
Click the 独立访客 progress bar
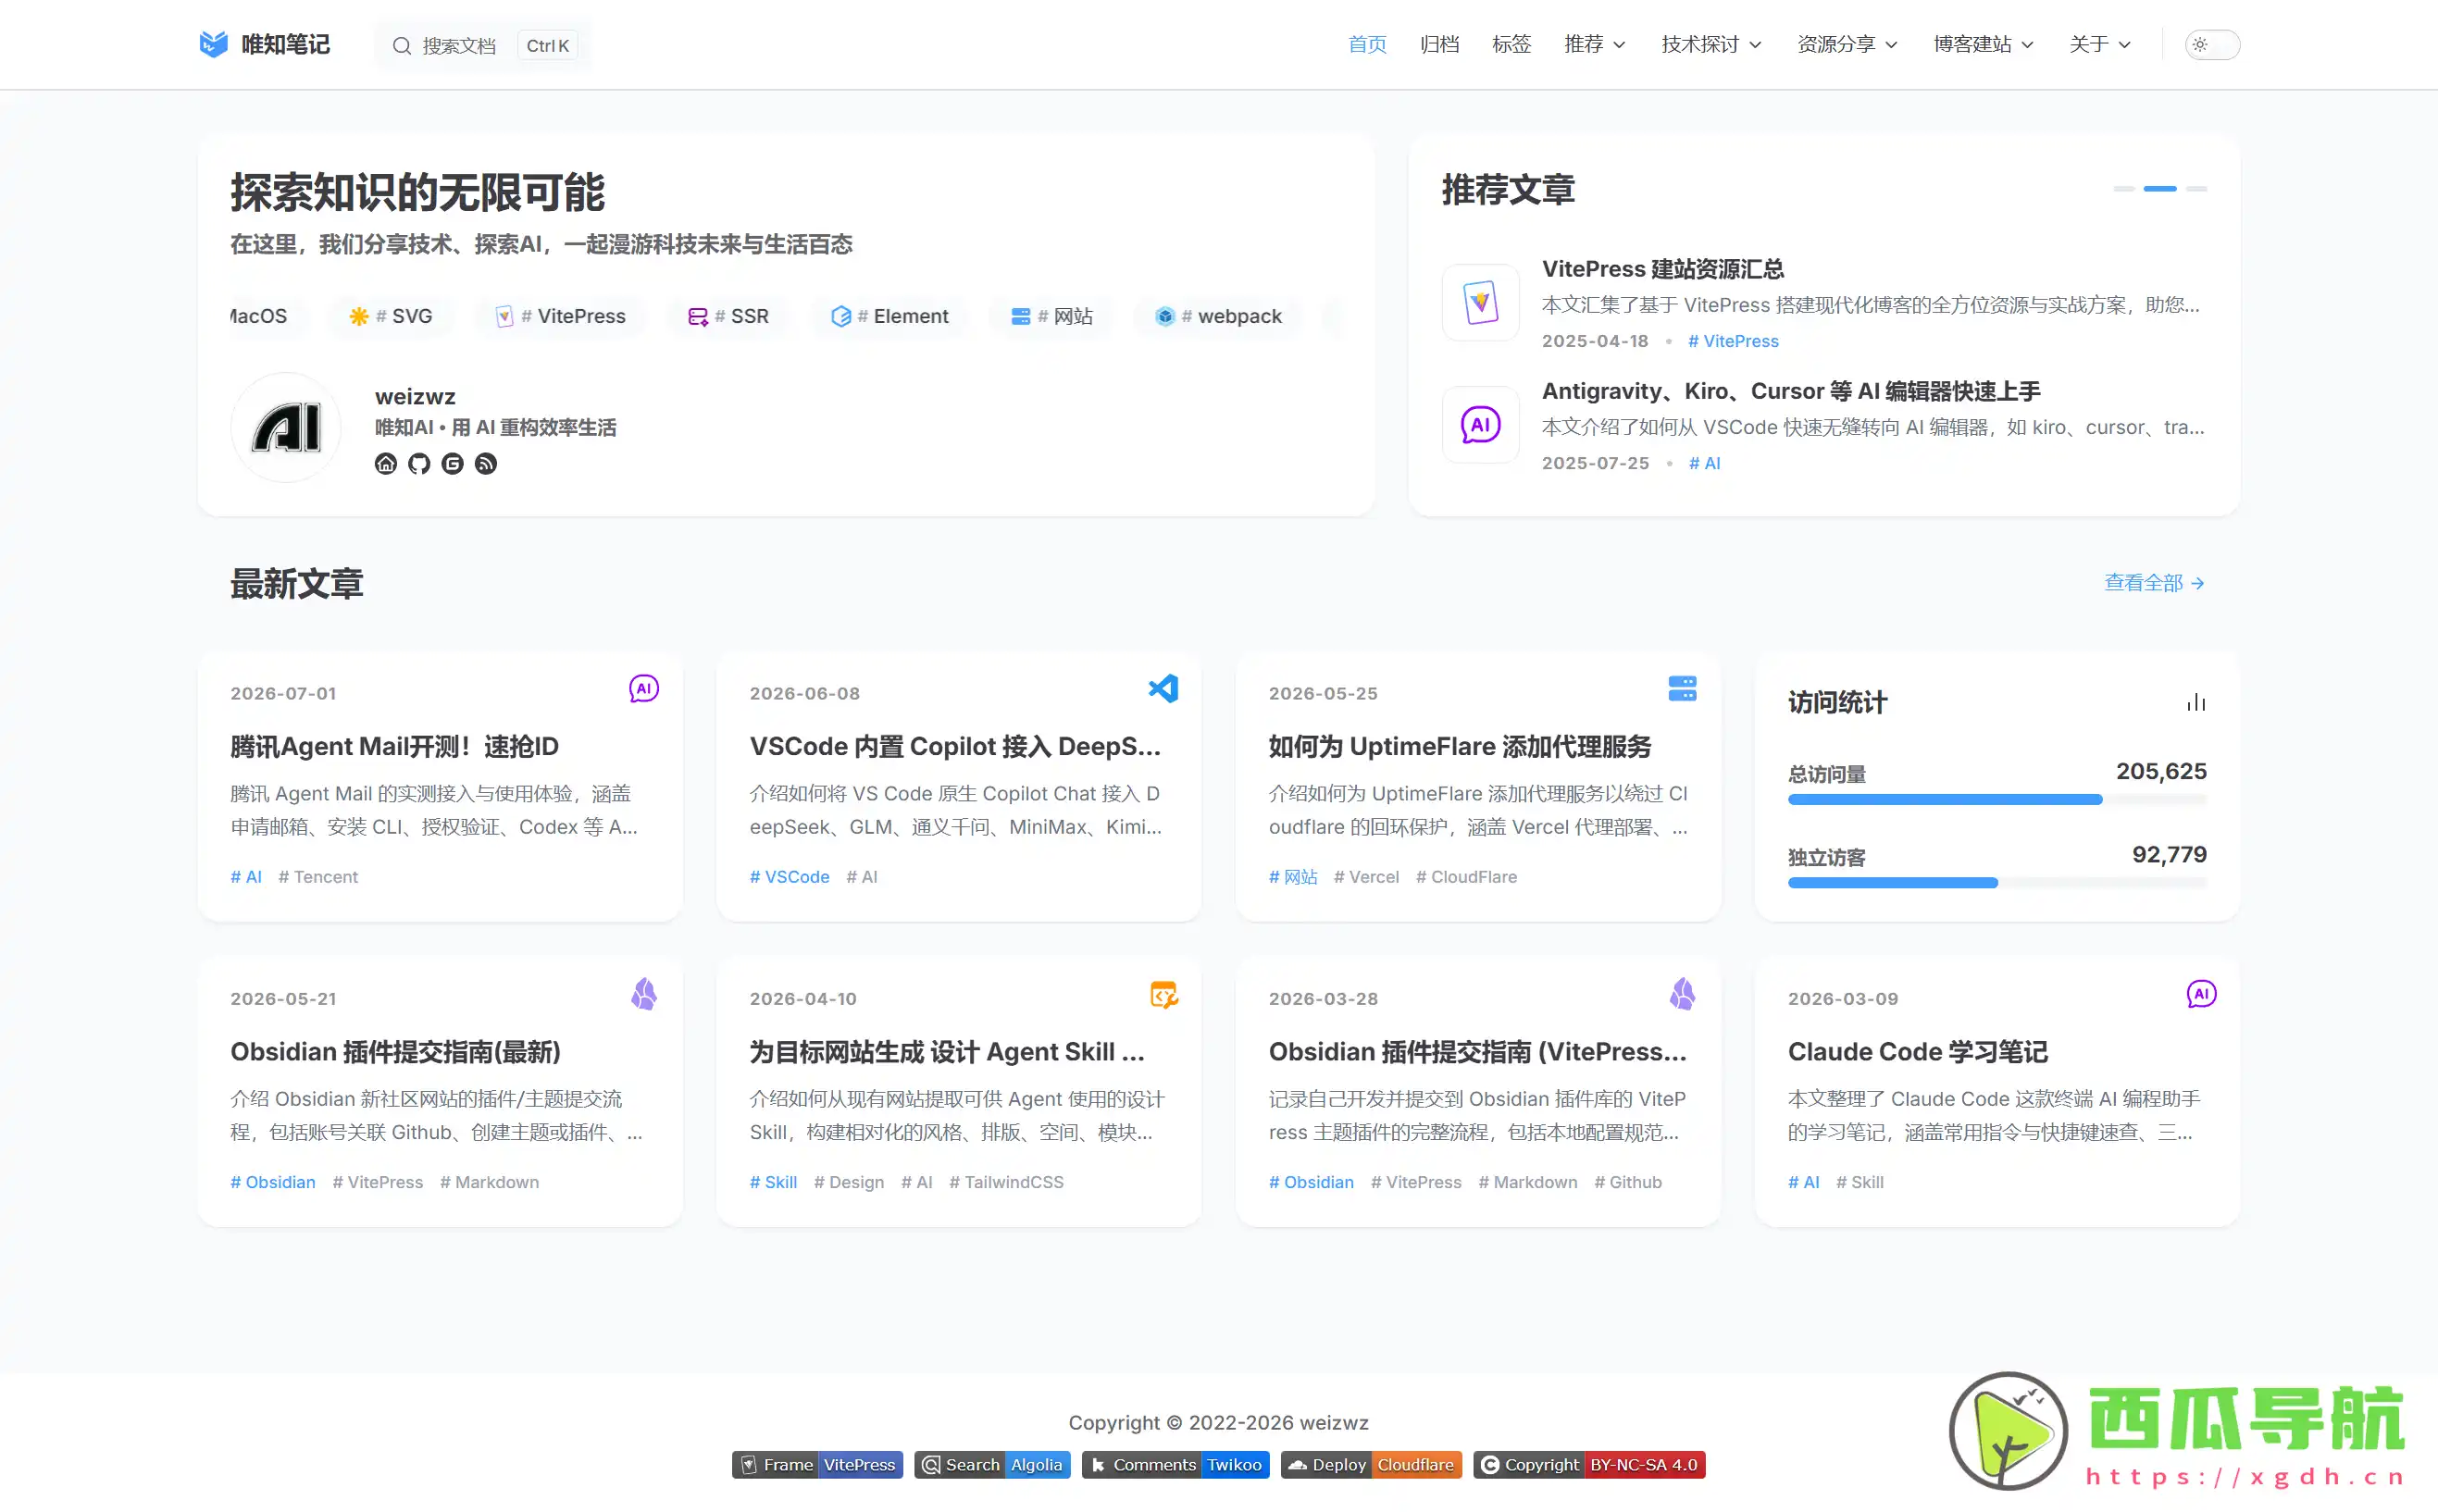tap(1997, 883)
